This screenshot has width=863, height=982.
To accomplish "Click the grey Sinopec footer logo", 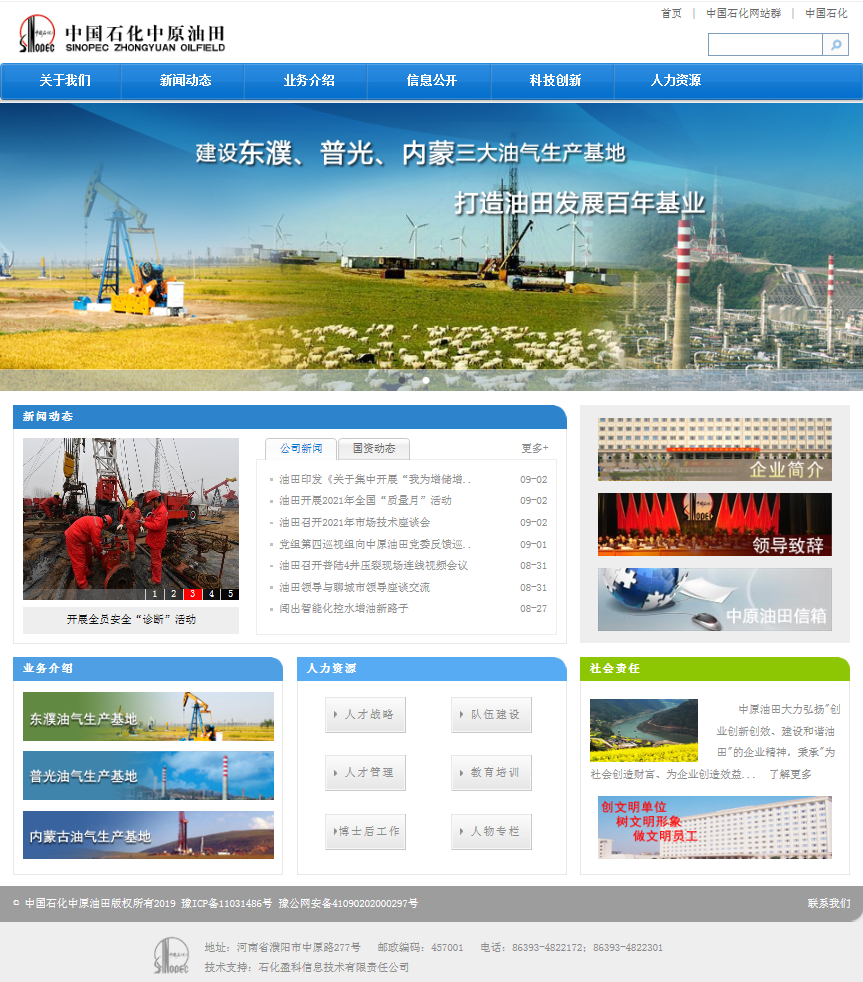I will 171,956.
